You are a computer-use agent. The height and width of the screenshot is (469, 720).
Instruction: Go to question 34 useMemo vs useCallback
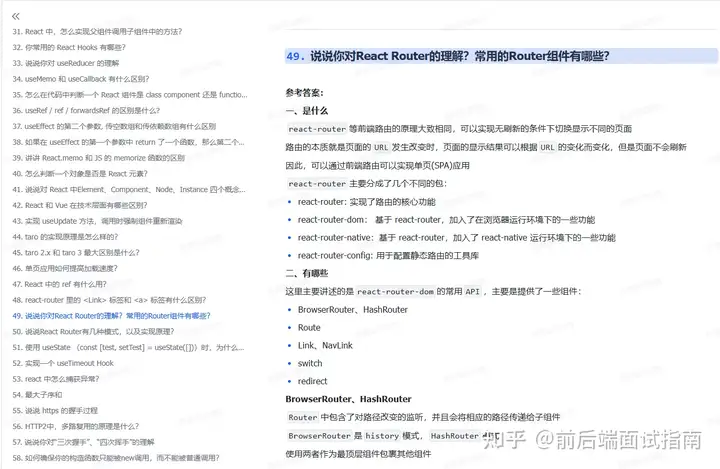(x=91, y=79)
